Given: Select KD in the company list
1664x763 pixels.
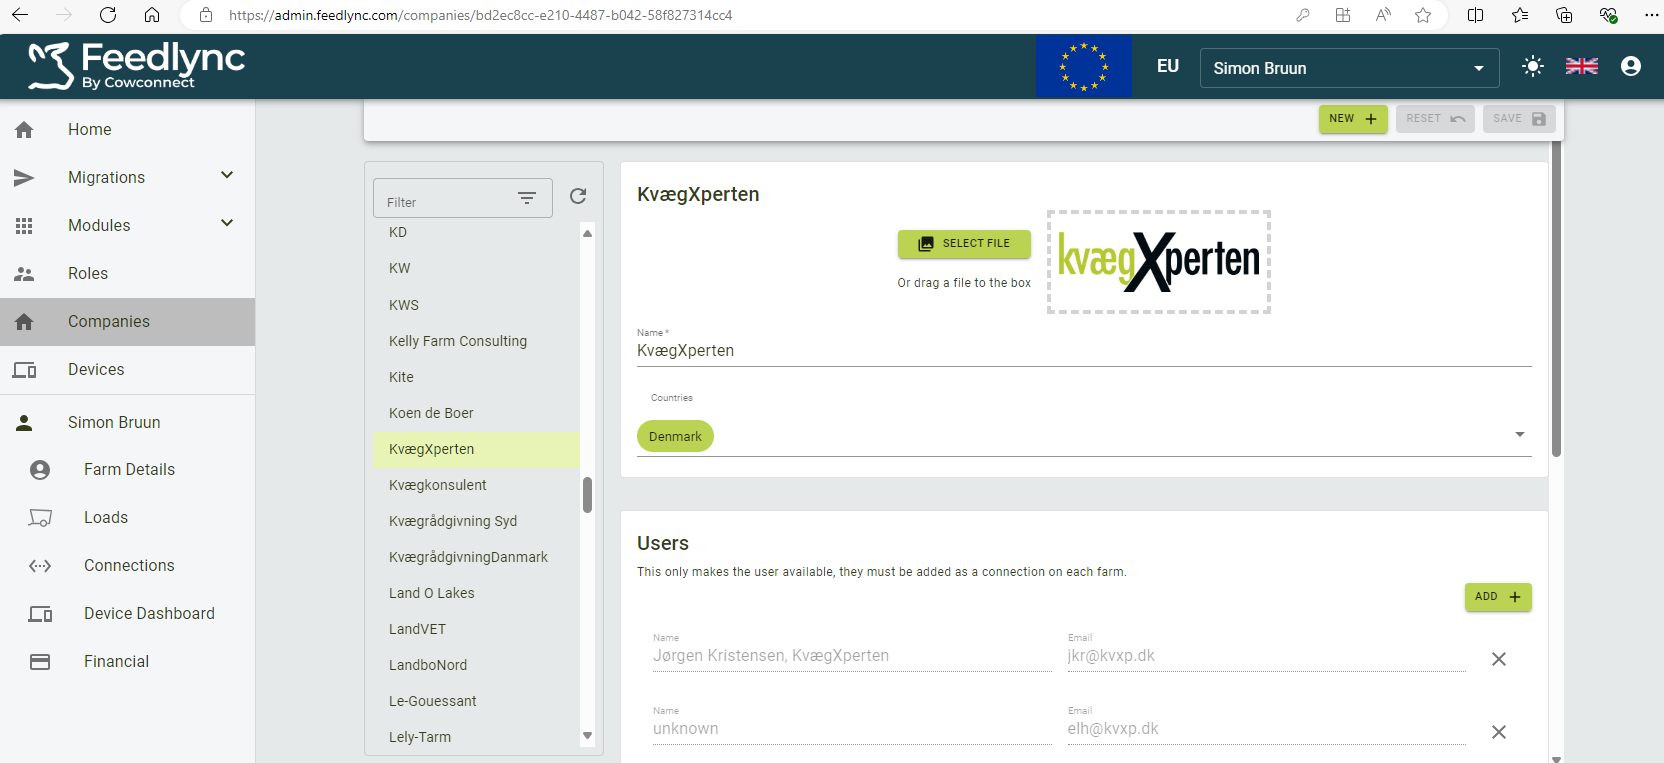Looking at the screenshot, I should (x=477, y=233).
